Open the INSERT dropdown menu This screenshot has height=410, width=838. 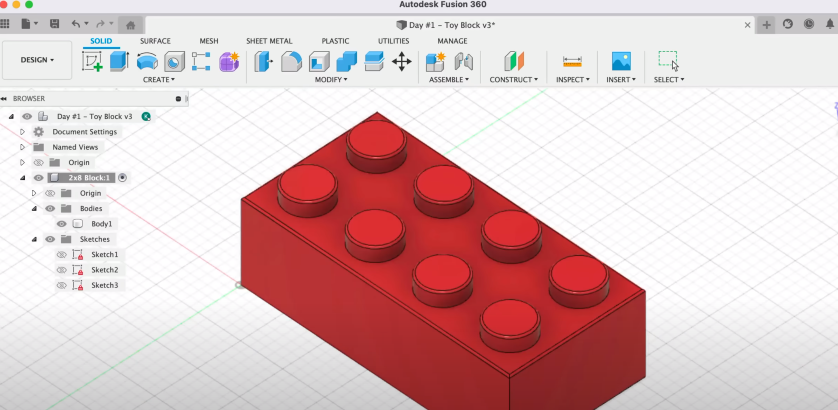621,80
